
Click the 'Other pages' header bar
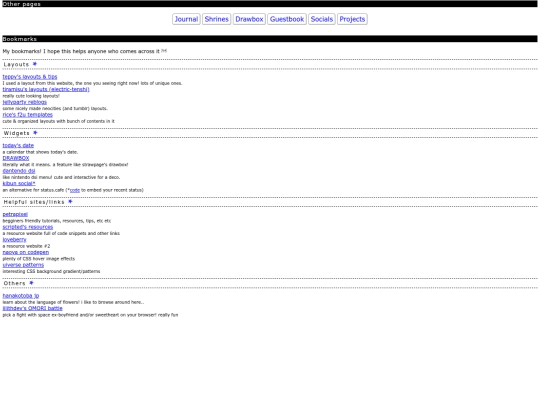tap(270, 4)
